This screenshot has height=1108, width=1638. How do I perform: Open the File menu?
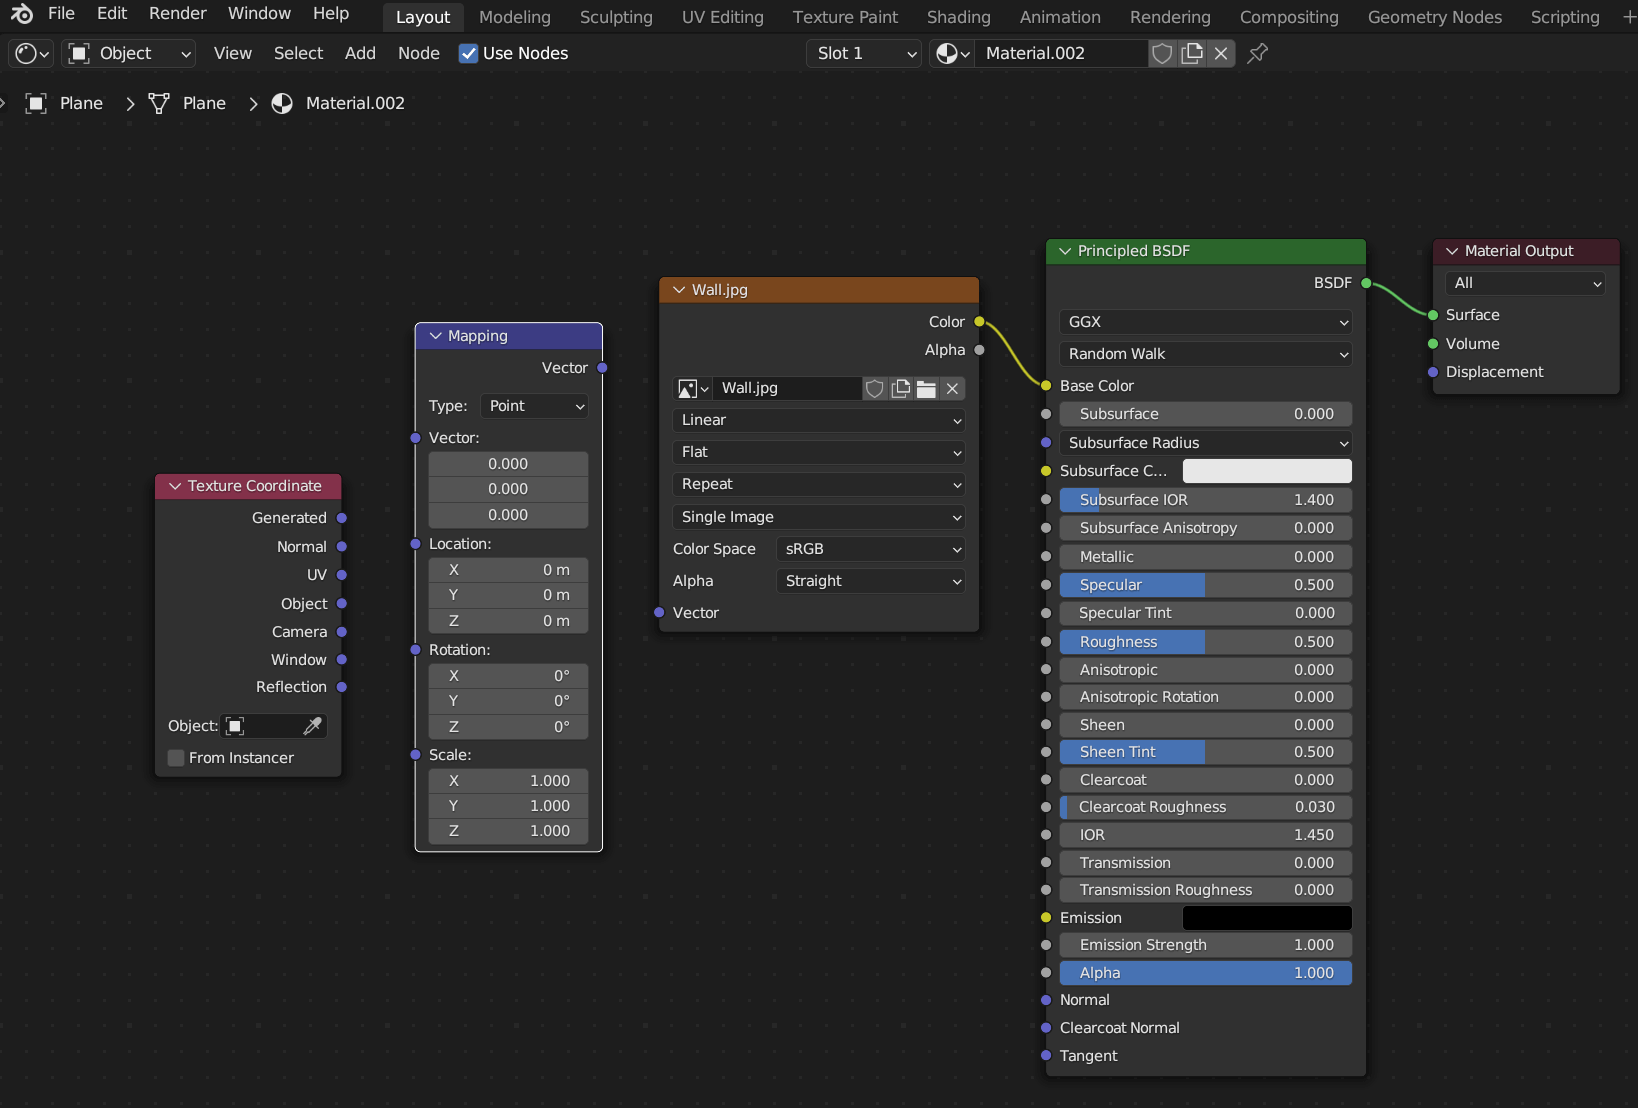[61, 13]
